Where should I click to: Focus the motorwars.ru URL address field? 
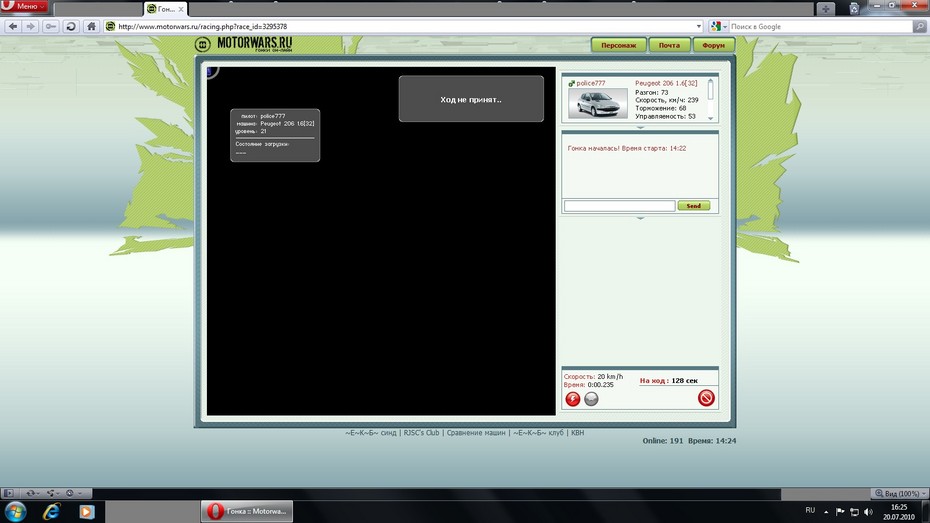point(405,26)
